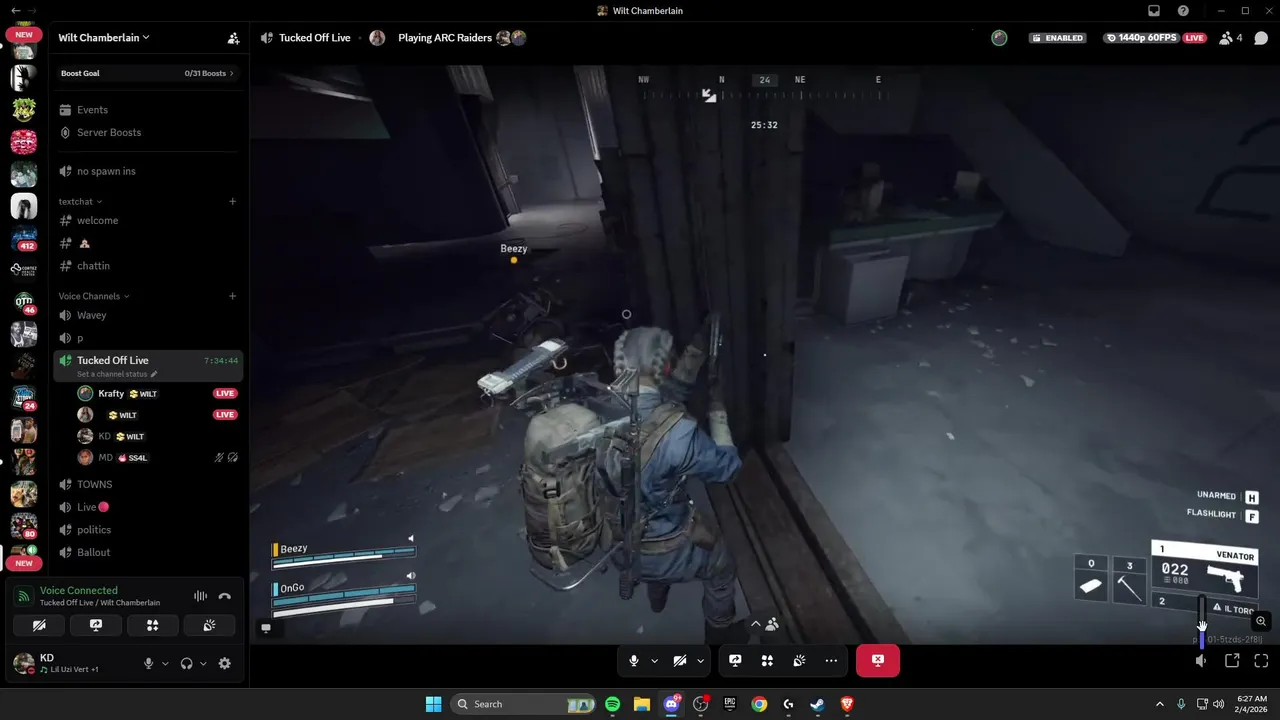Pop out the stream window
Screen dimensions: 1280x720
coord(1232,661)
